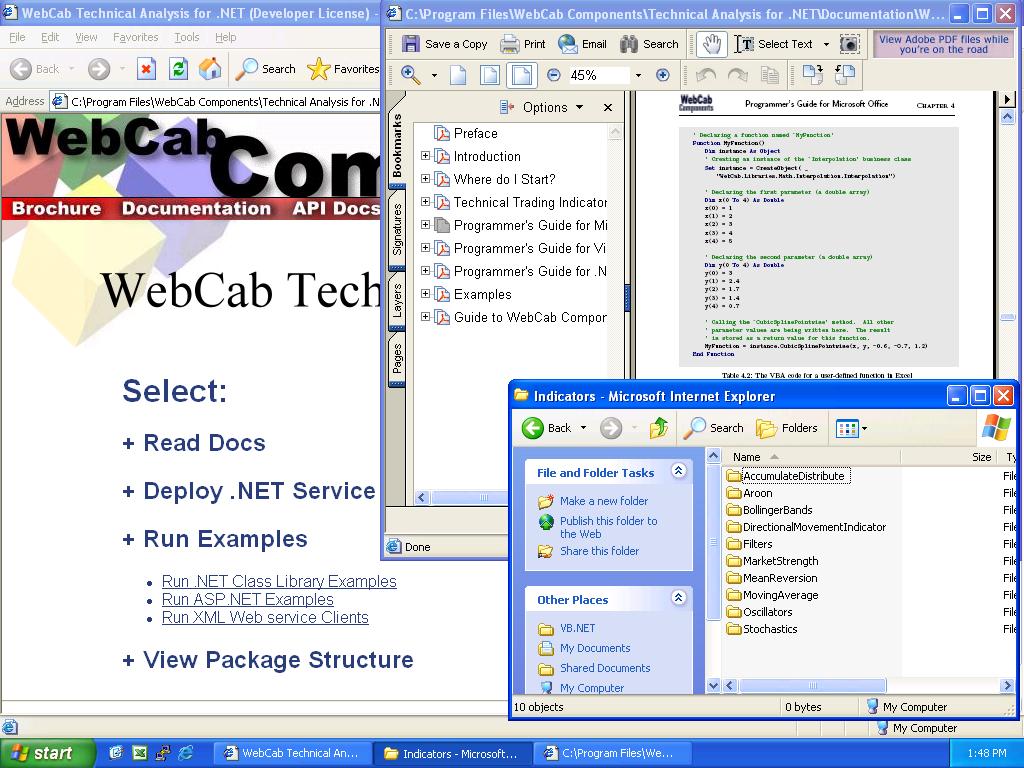Switch to Indicators taskbar button
Screen dimensions: 1024x768
(453, 754)
